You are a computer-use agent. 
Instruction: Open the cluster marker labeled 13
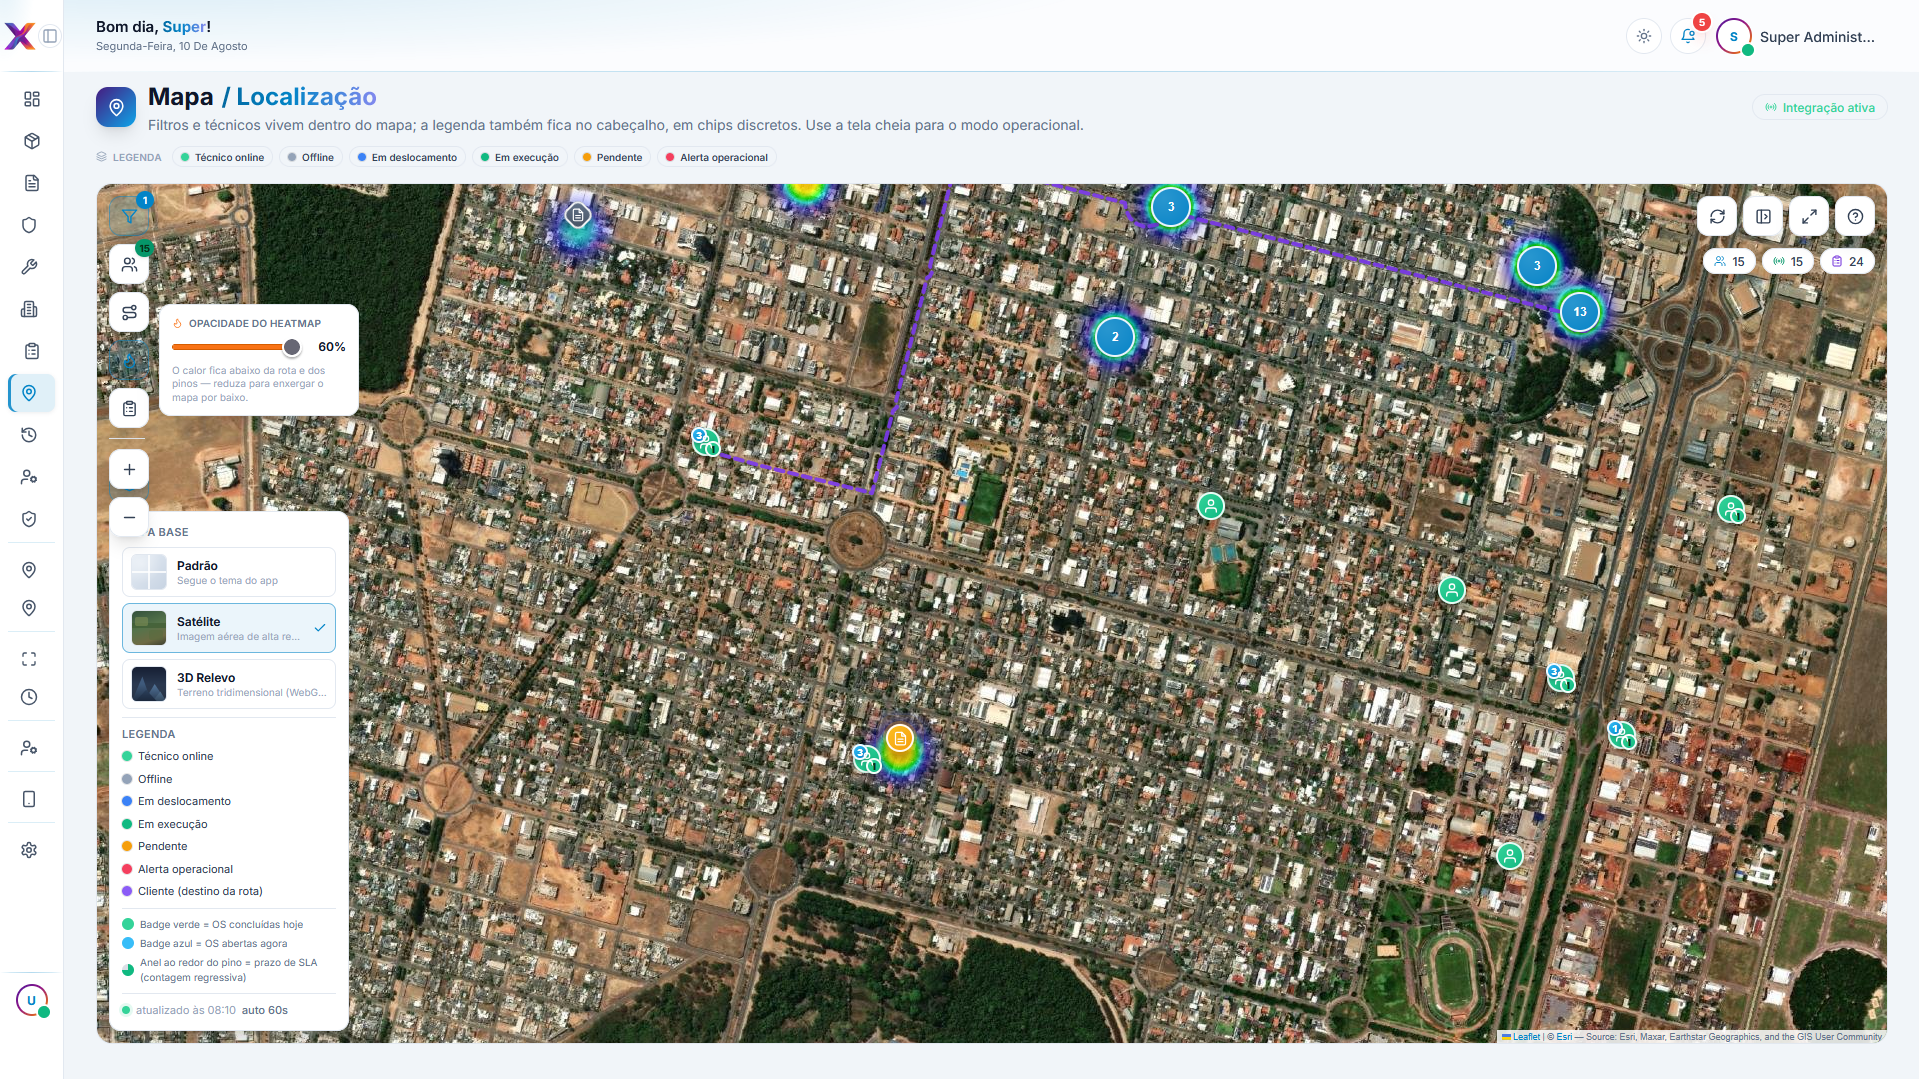[x=1580, y=312]
